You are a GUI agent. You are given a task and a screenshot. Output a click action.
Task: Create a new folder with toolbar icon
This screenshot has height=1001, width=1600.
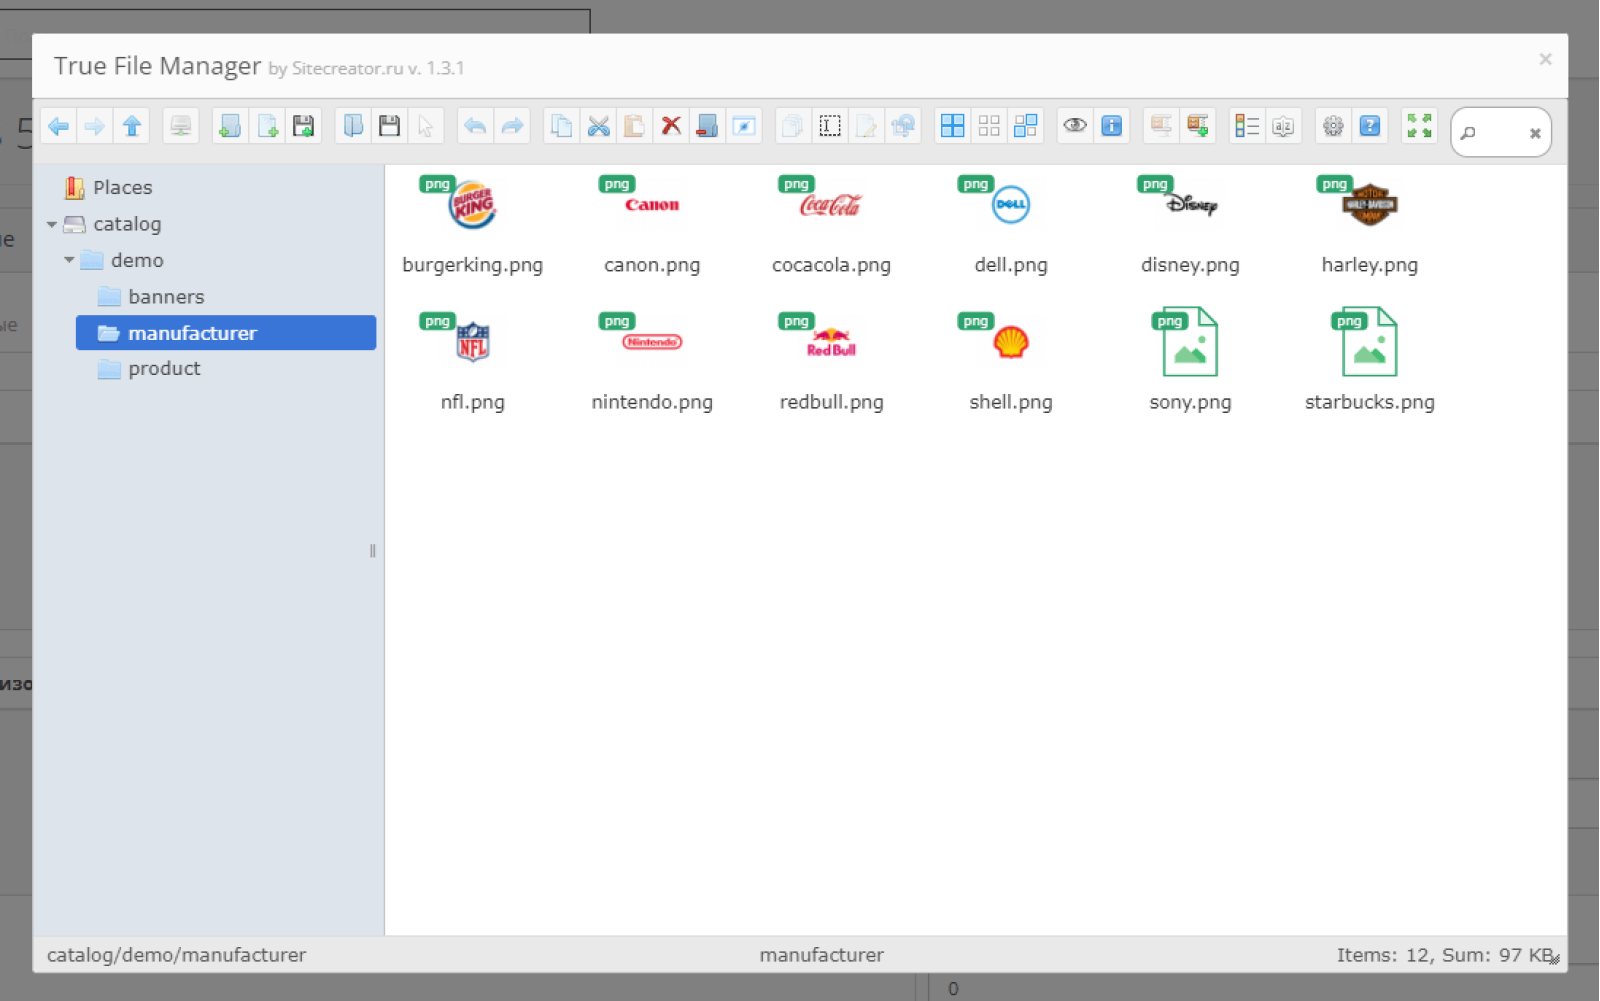click(230, 126)
